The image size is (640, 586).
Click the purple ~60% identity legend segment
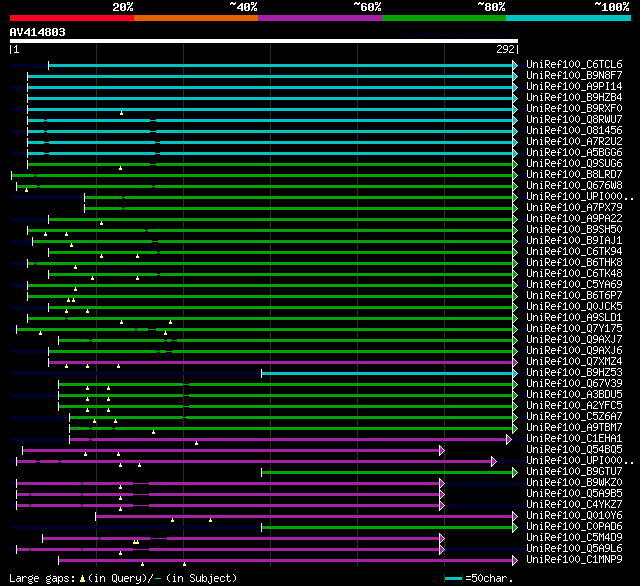[320, 18]
